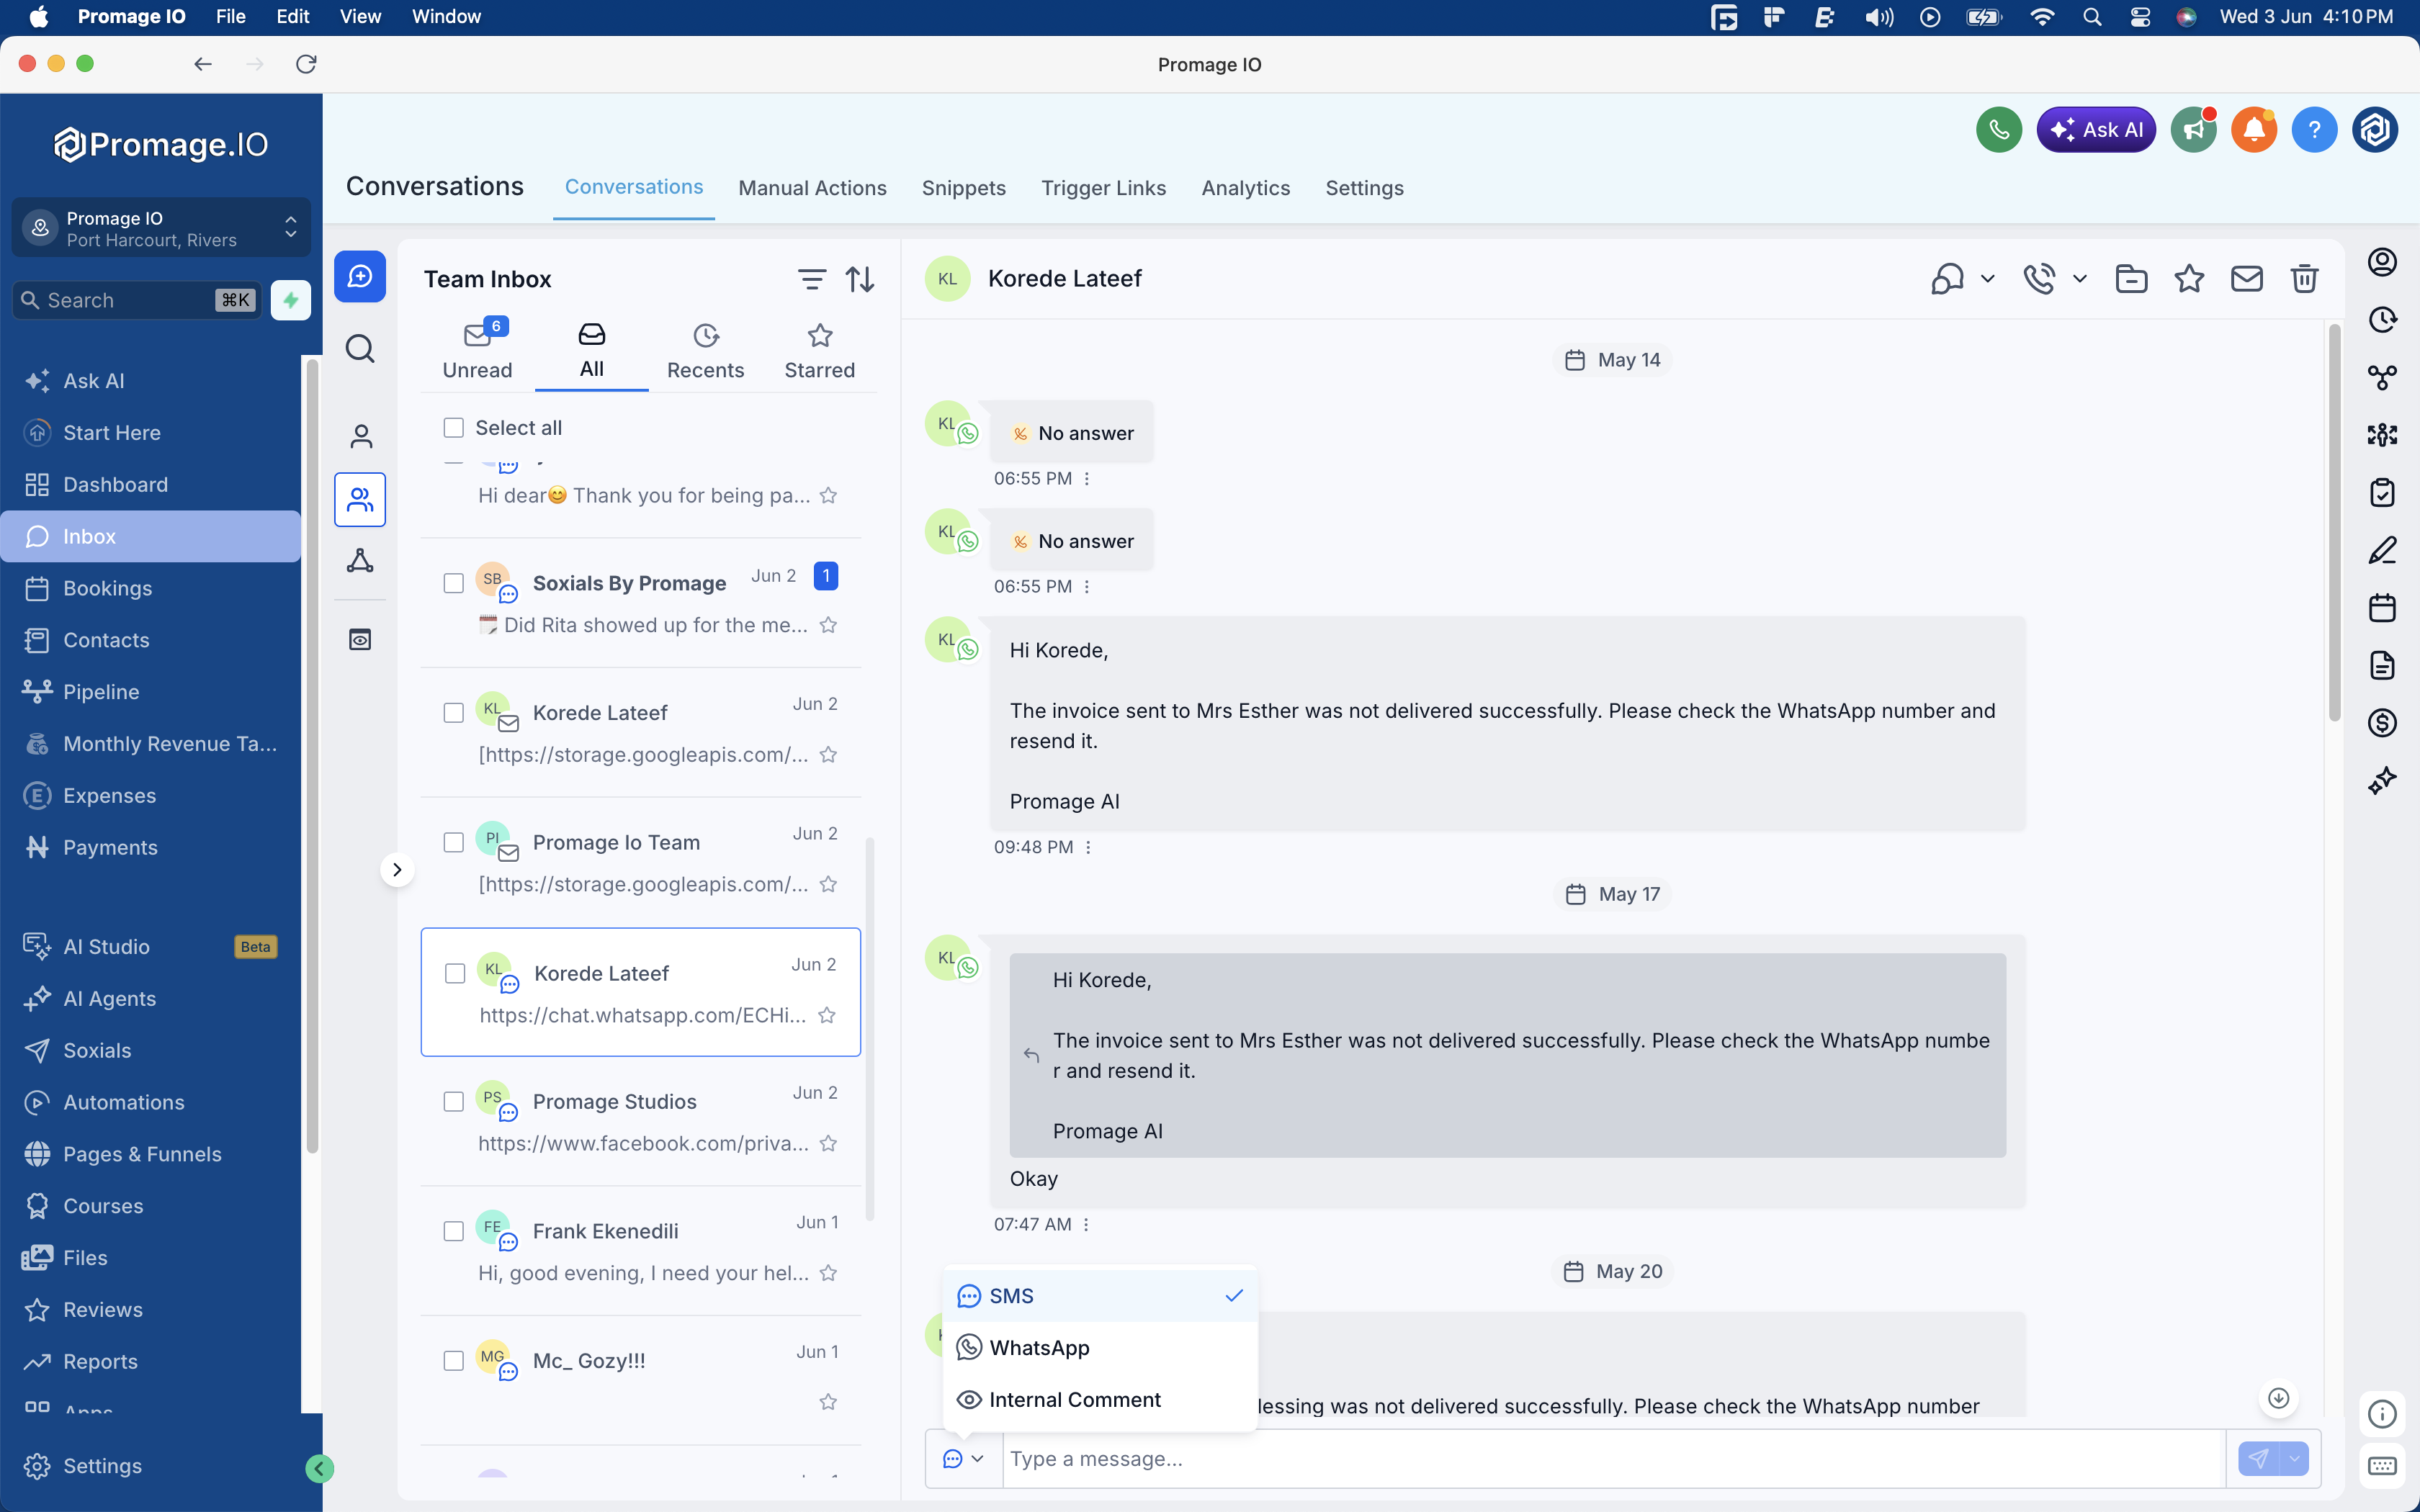
Task: Open the orange notifications bell
Action: (2253, 130)
